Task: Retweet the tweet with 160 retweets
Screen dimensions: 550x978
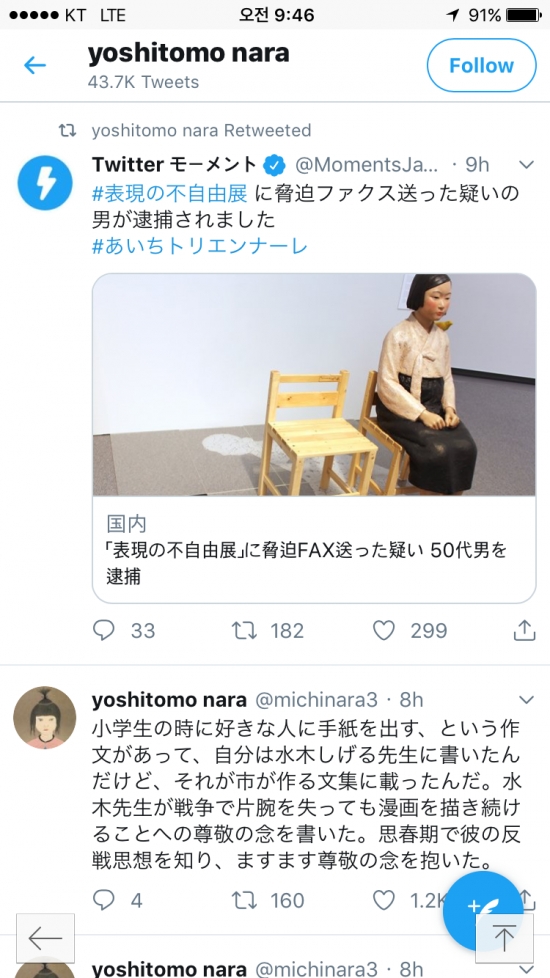Action: click(x=244, y=900)
